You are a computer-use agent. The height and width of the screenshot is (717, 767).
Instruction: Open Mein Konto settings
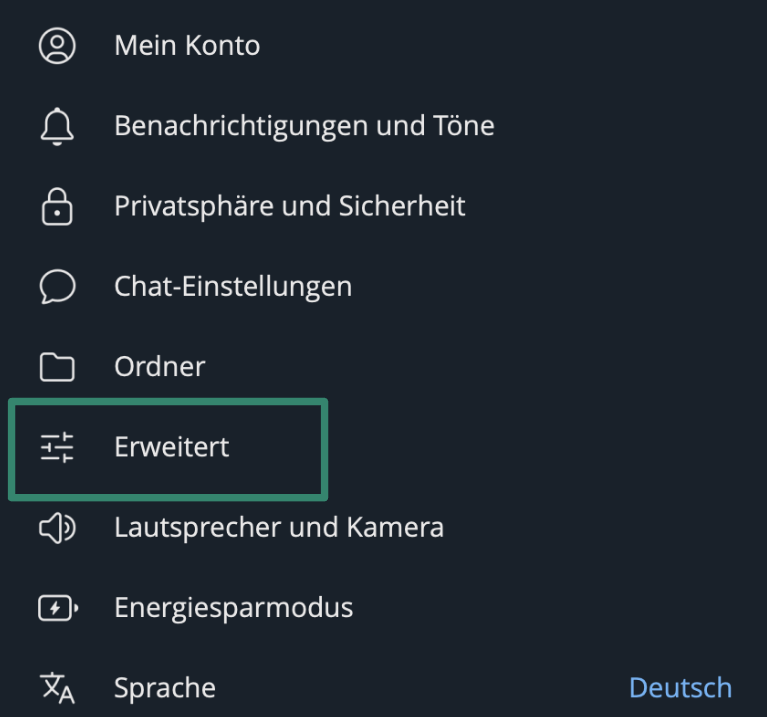pos(187,46)
